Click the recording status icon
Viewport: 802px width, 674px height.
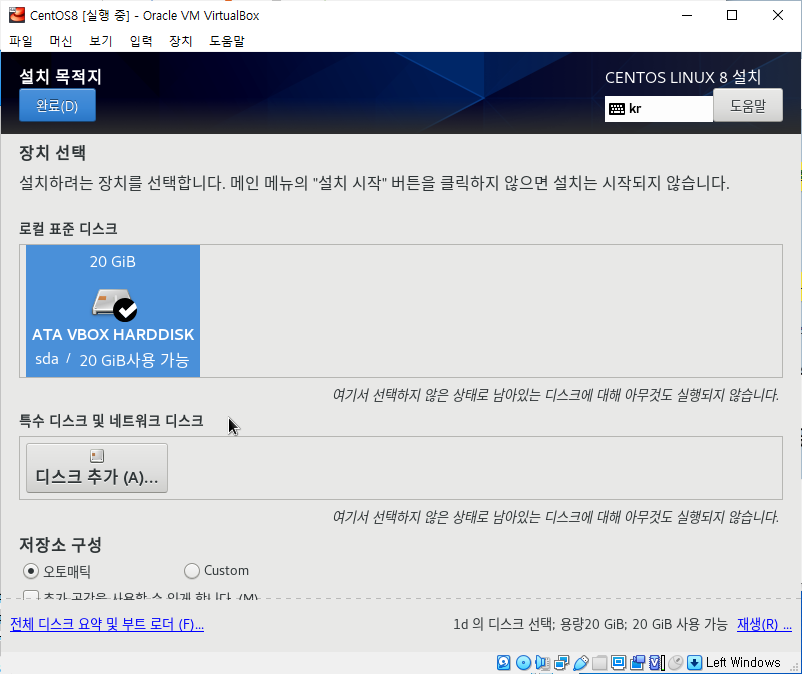637,662
